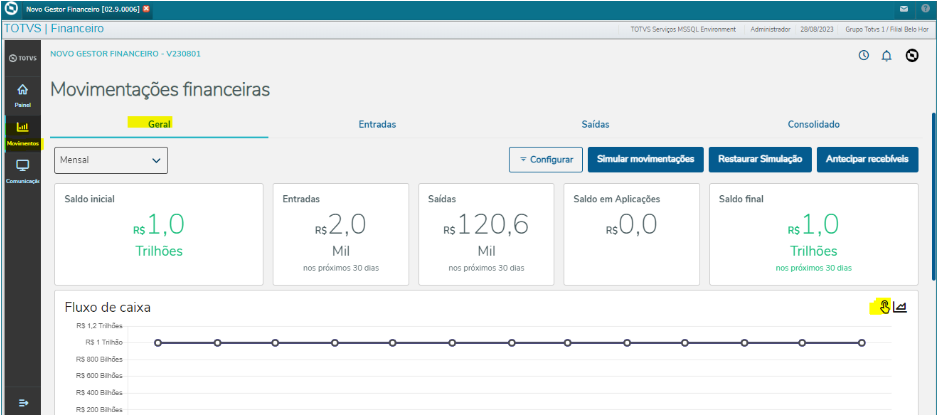Viewport: 937px width, 416px height.
Task: Click the Saldo inicial card
Action: (158, 234)
